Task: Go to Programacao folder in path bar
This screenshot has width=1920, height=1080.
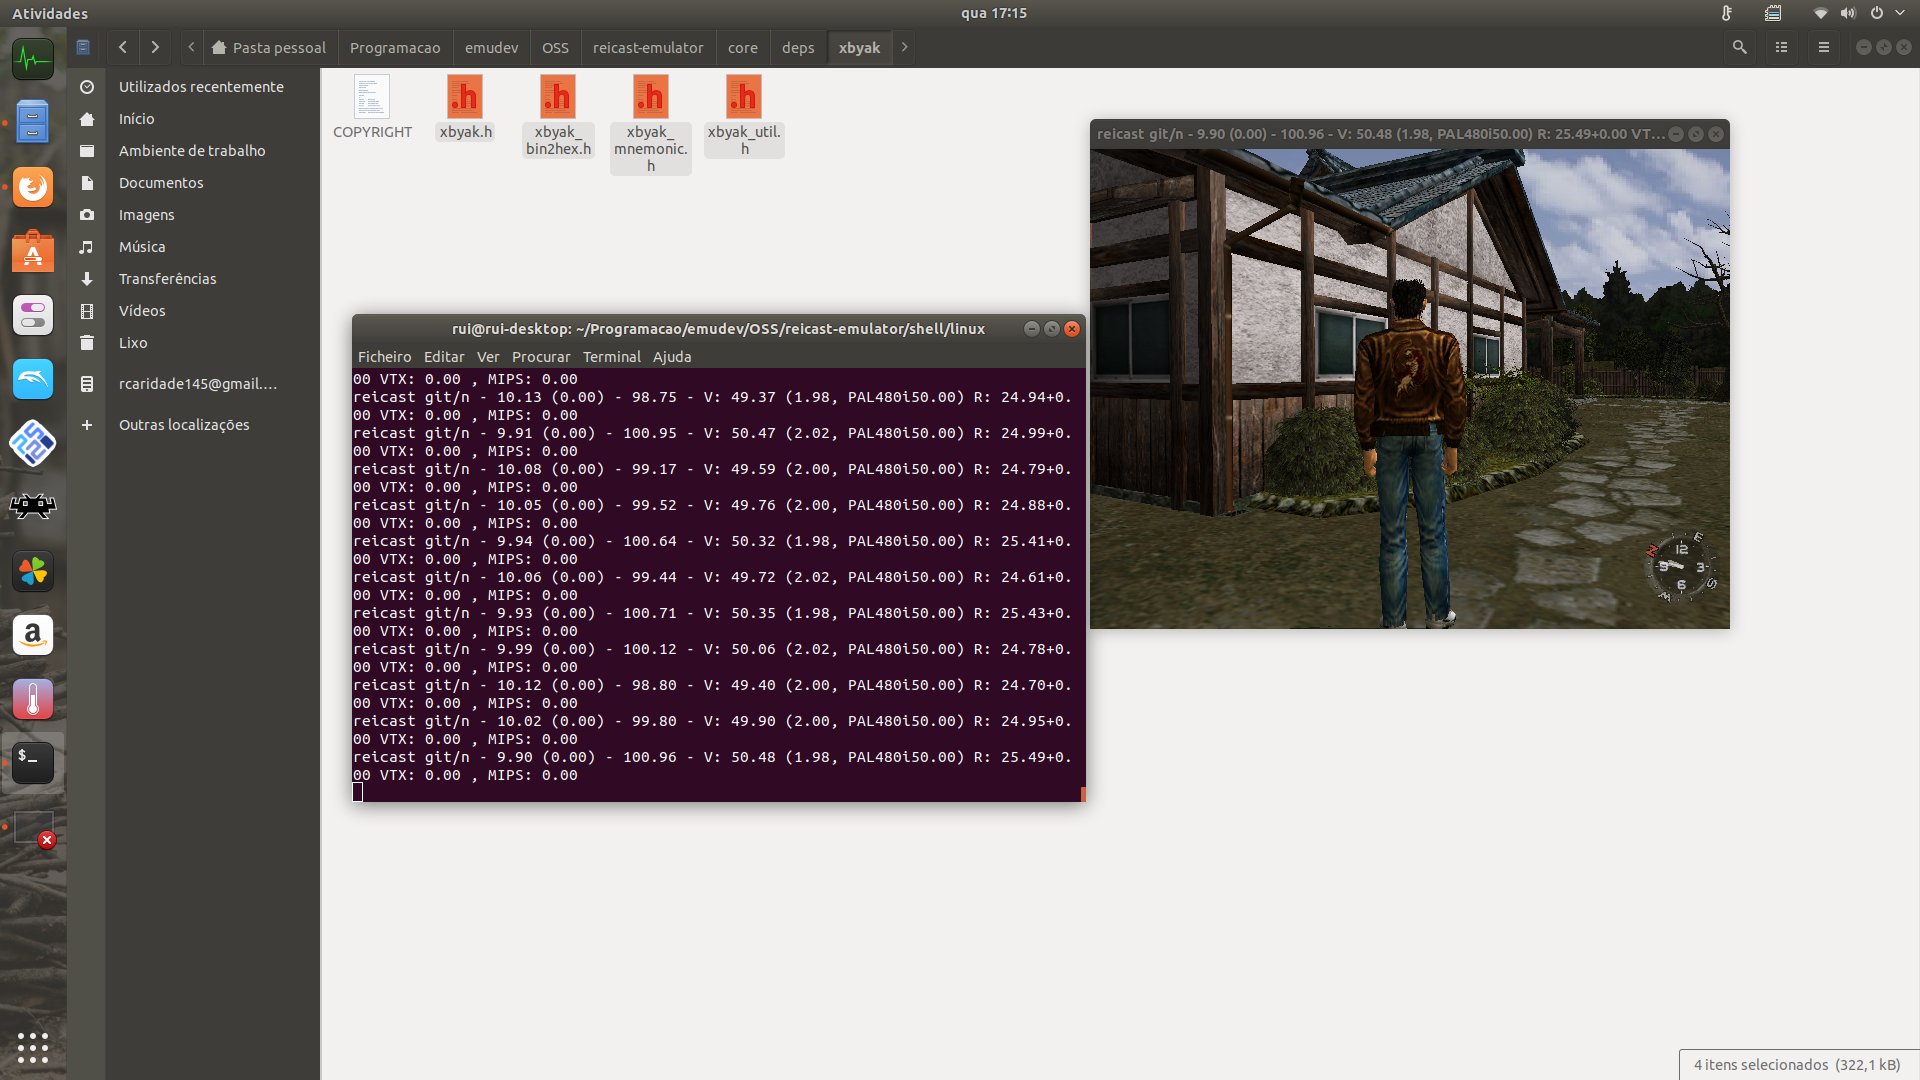Action: click(395, 47)
